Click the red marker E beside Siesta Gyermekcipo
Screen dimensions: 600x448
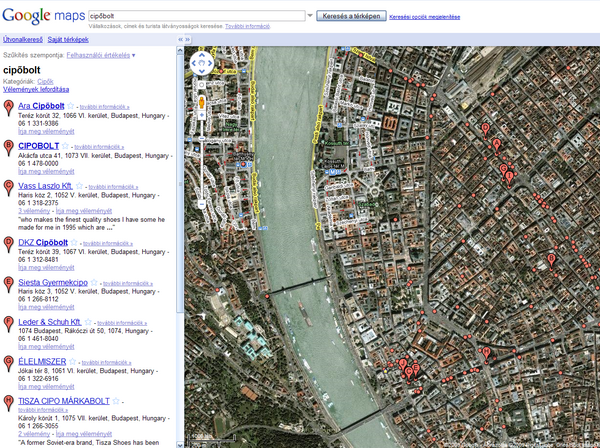(8, 284)
